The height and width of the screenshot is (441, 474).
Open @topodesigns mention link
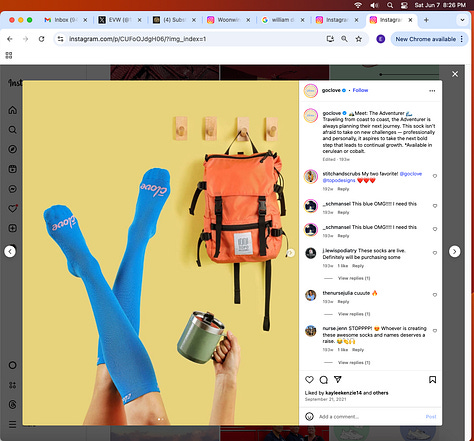(x=339, y=180)
